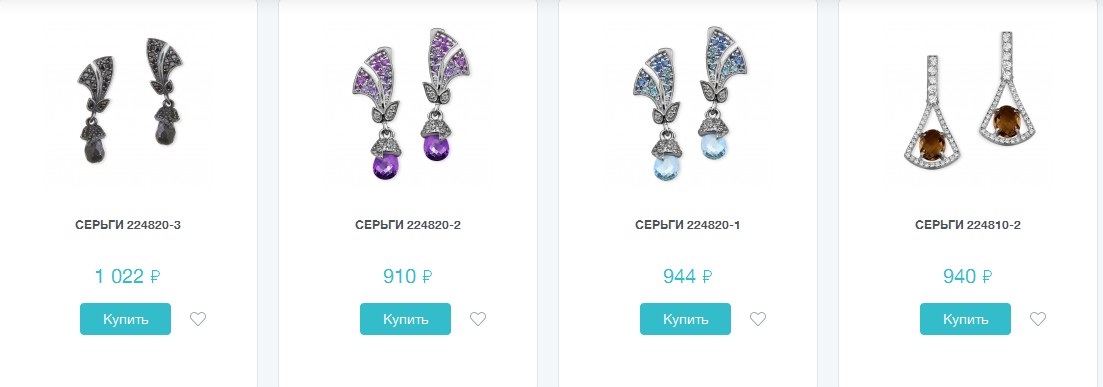The image size is (1103, 387).
Task: Click the 910 ₽ price
Action: click(407, 277)
